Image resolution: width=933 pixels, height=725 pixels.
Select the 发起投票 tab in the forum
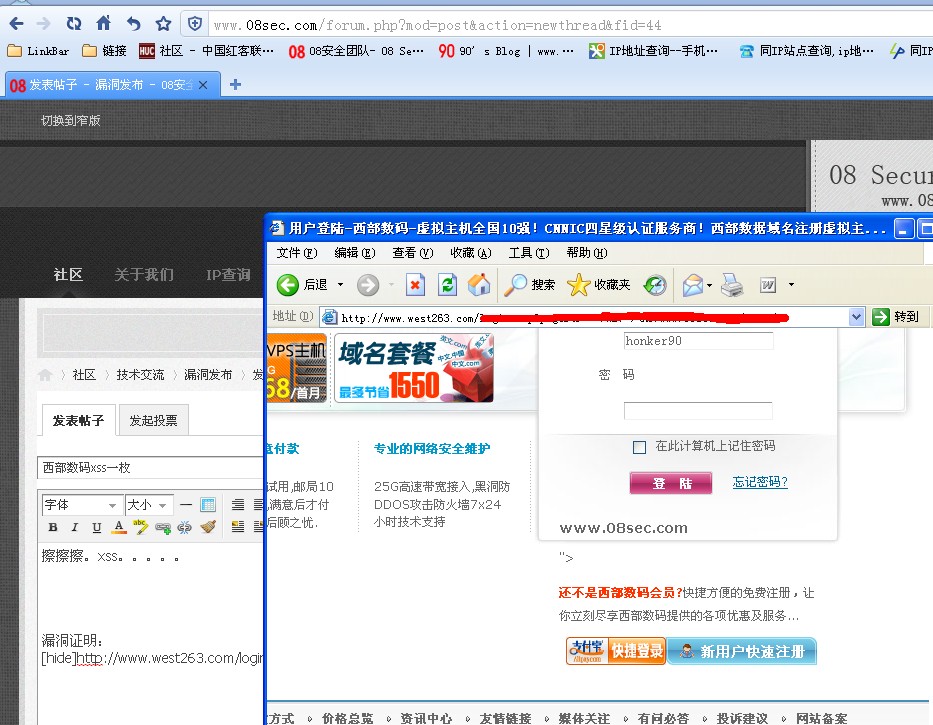coord(154,421)
